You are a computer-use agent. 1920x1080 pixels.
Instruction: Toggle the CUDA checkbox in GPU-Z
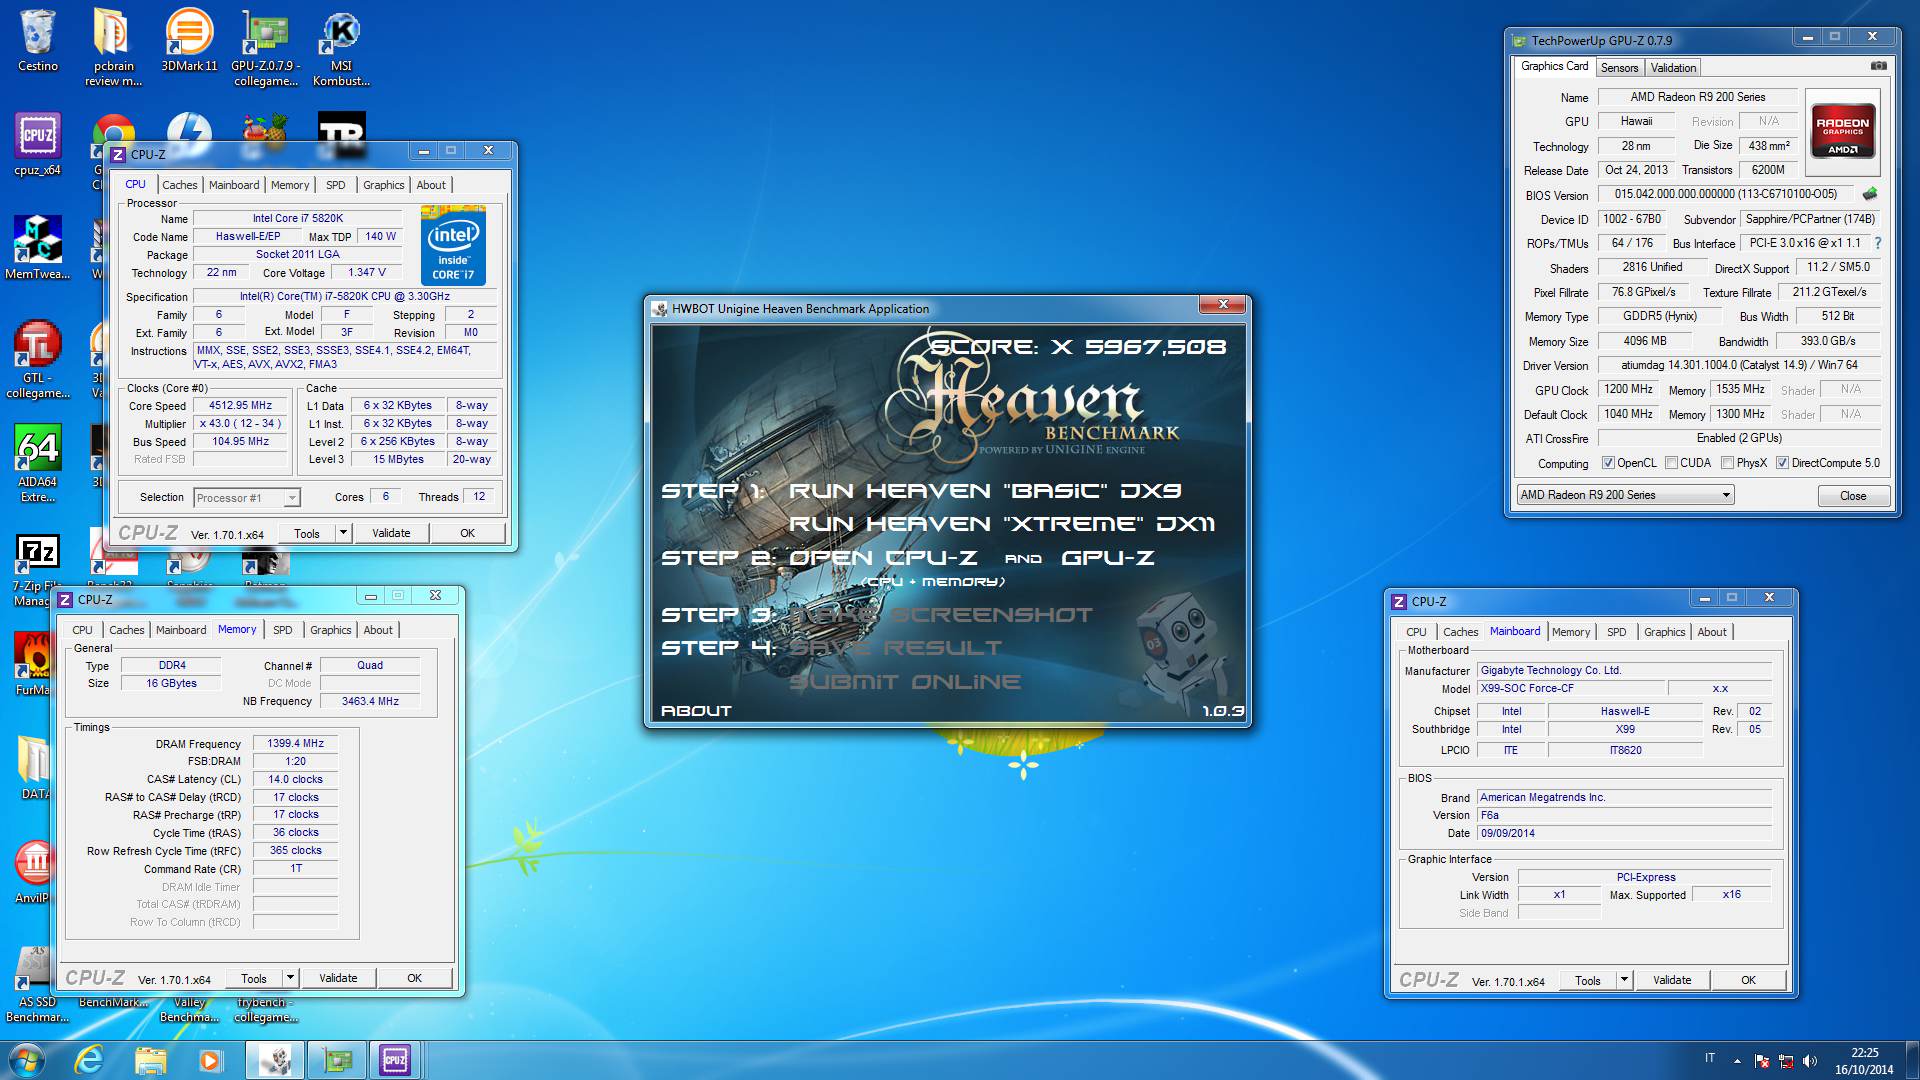pyautogui.click(x=1671, y=463)
